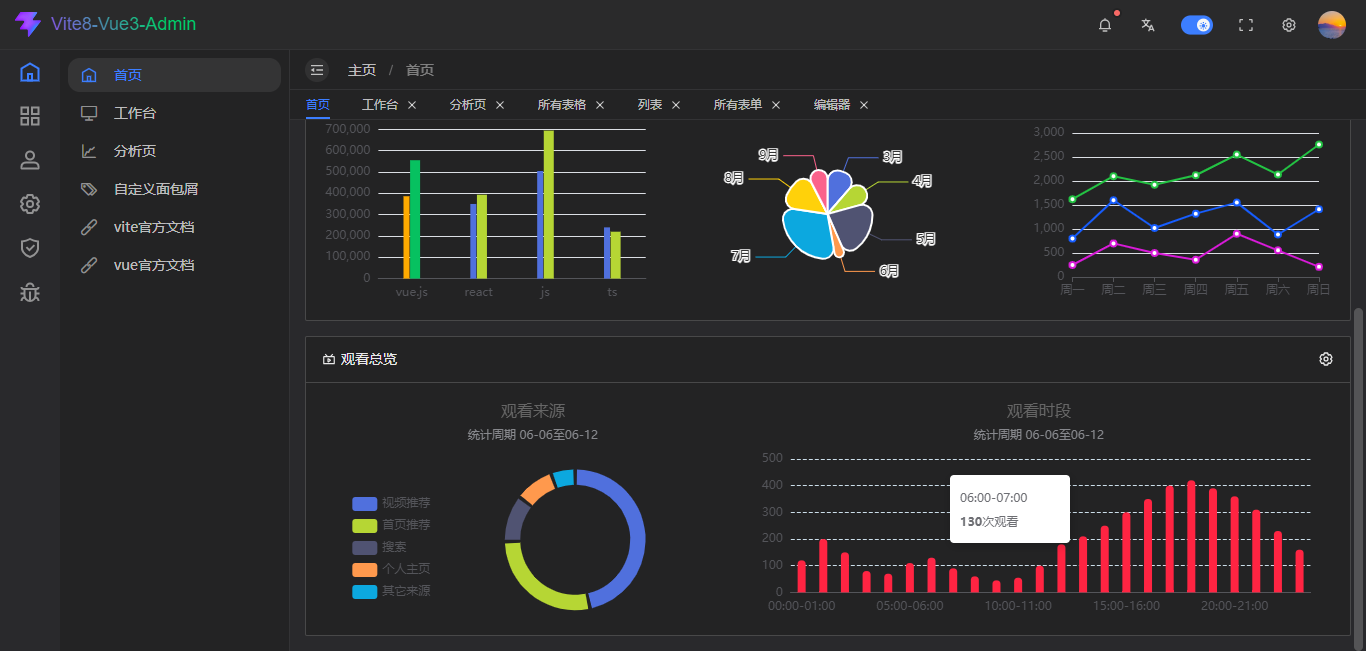Open header settings gear
1366x651 pixels.
pyautogui.click(x=1289, y=25)
